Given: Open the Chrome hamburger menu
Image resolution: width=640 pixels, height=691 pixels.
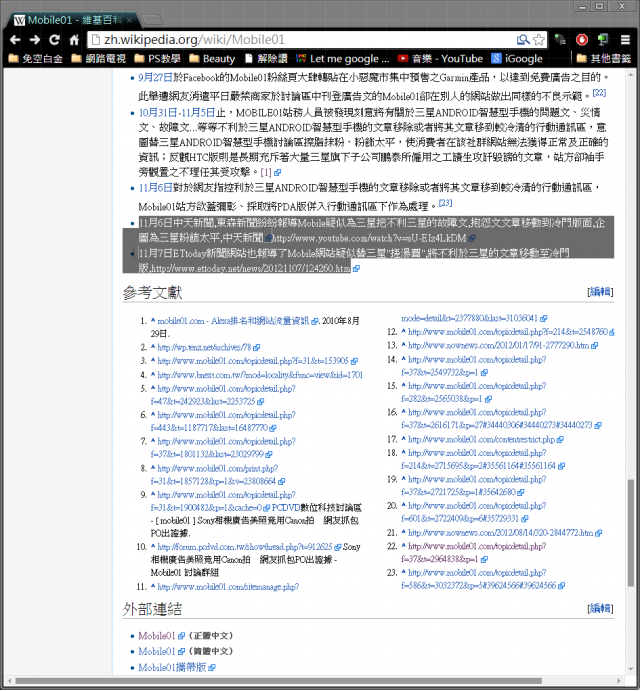Looking at the screenshot, I should click(625, 40).
